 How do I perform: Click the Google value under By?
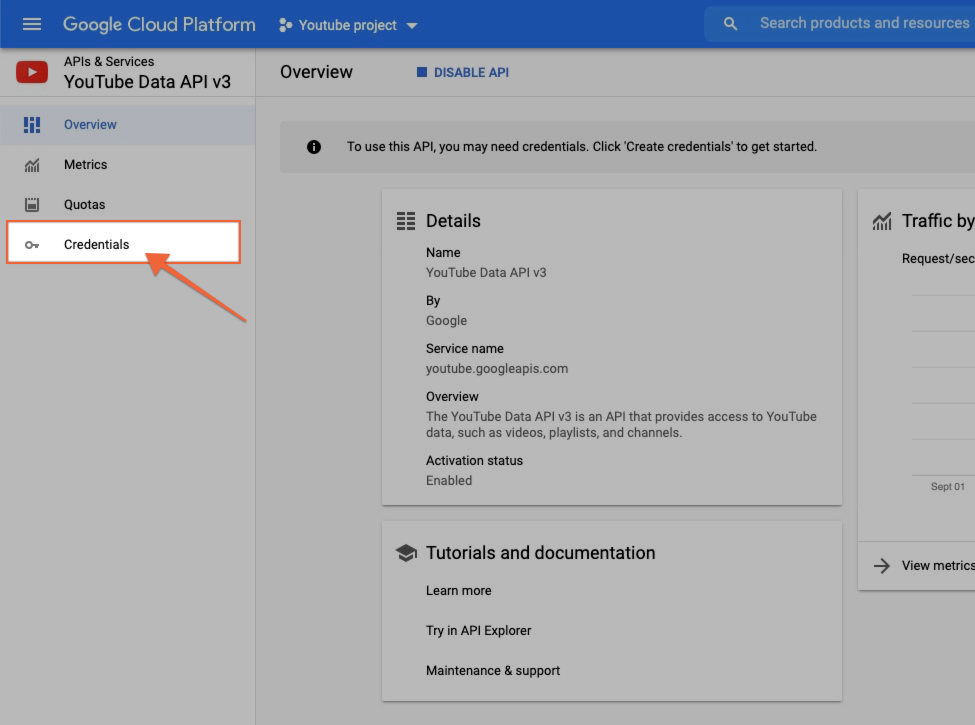tap(446, 321)
